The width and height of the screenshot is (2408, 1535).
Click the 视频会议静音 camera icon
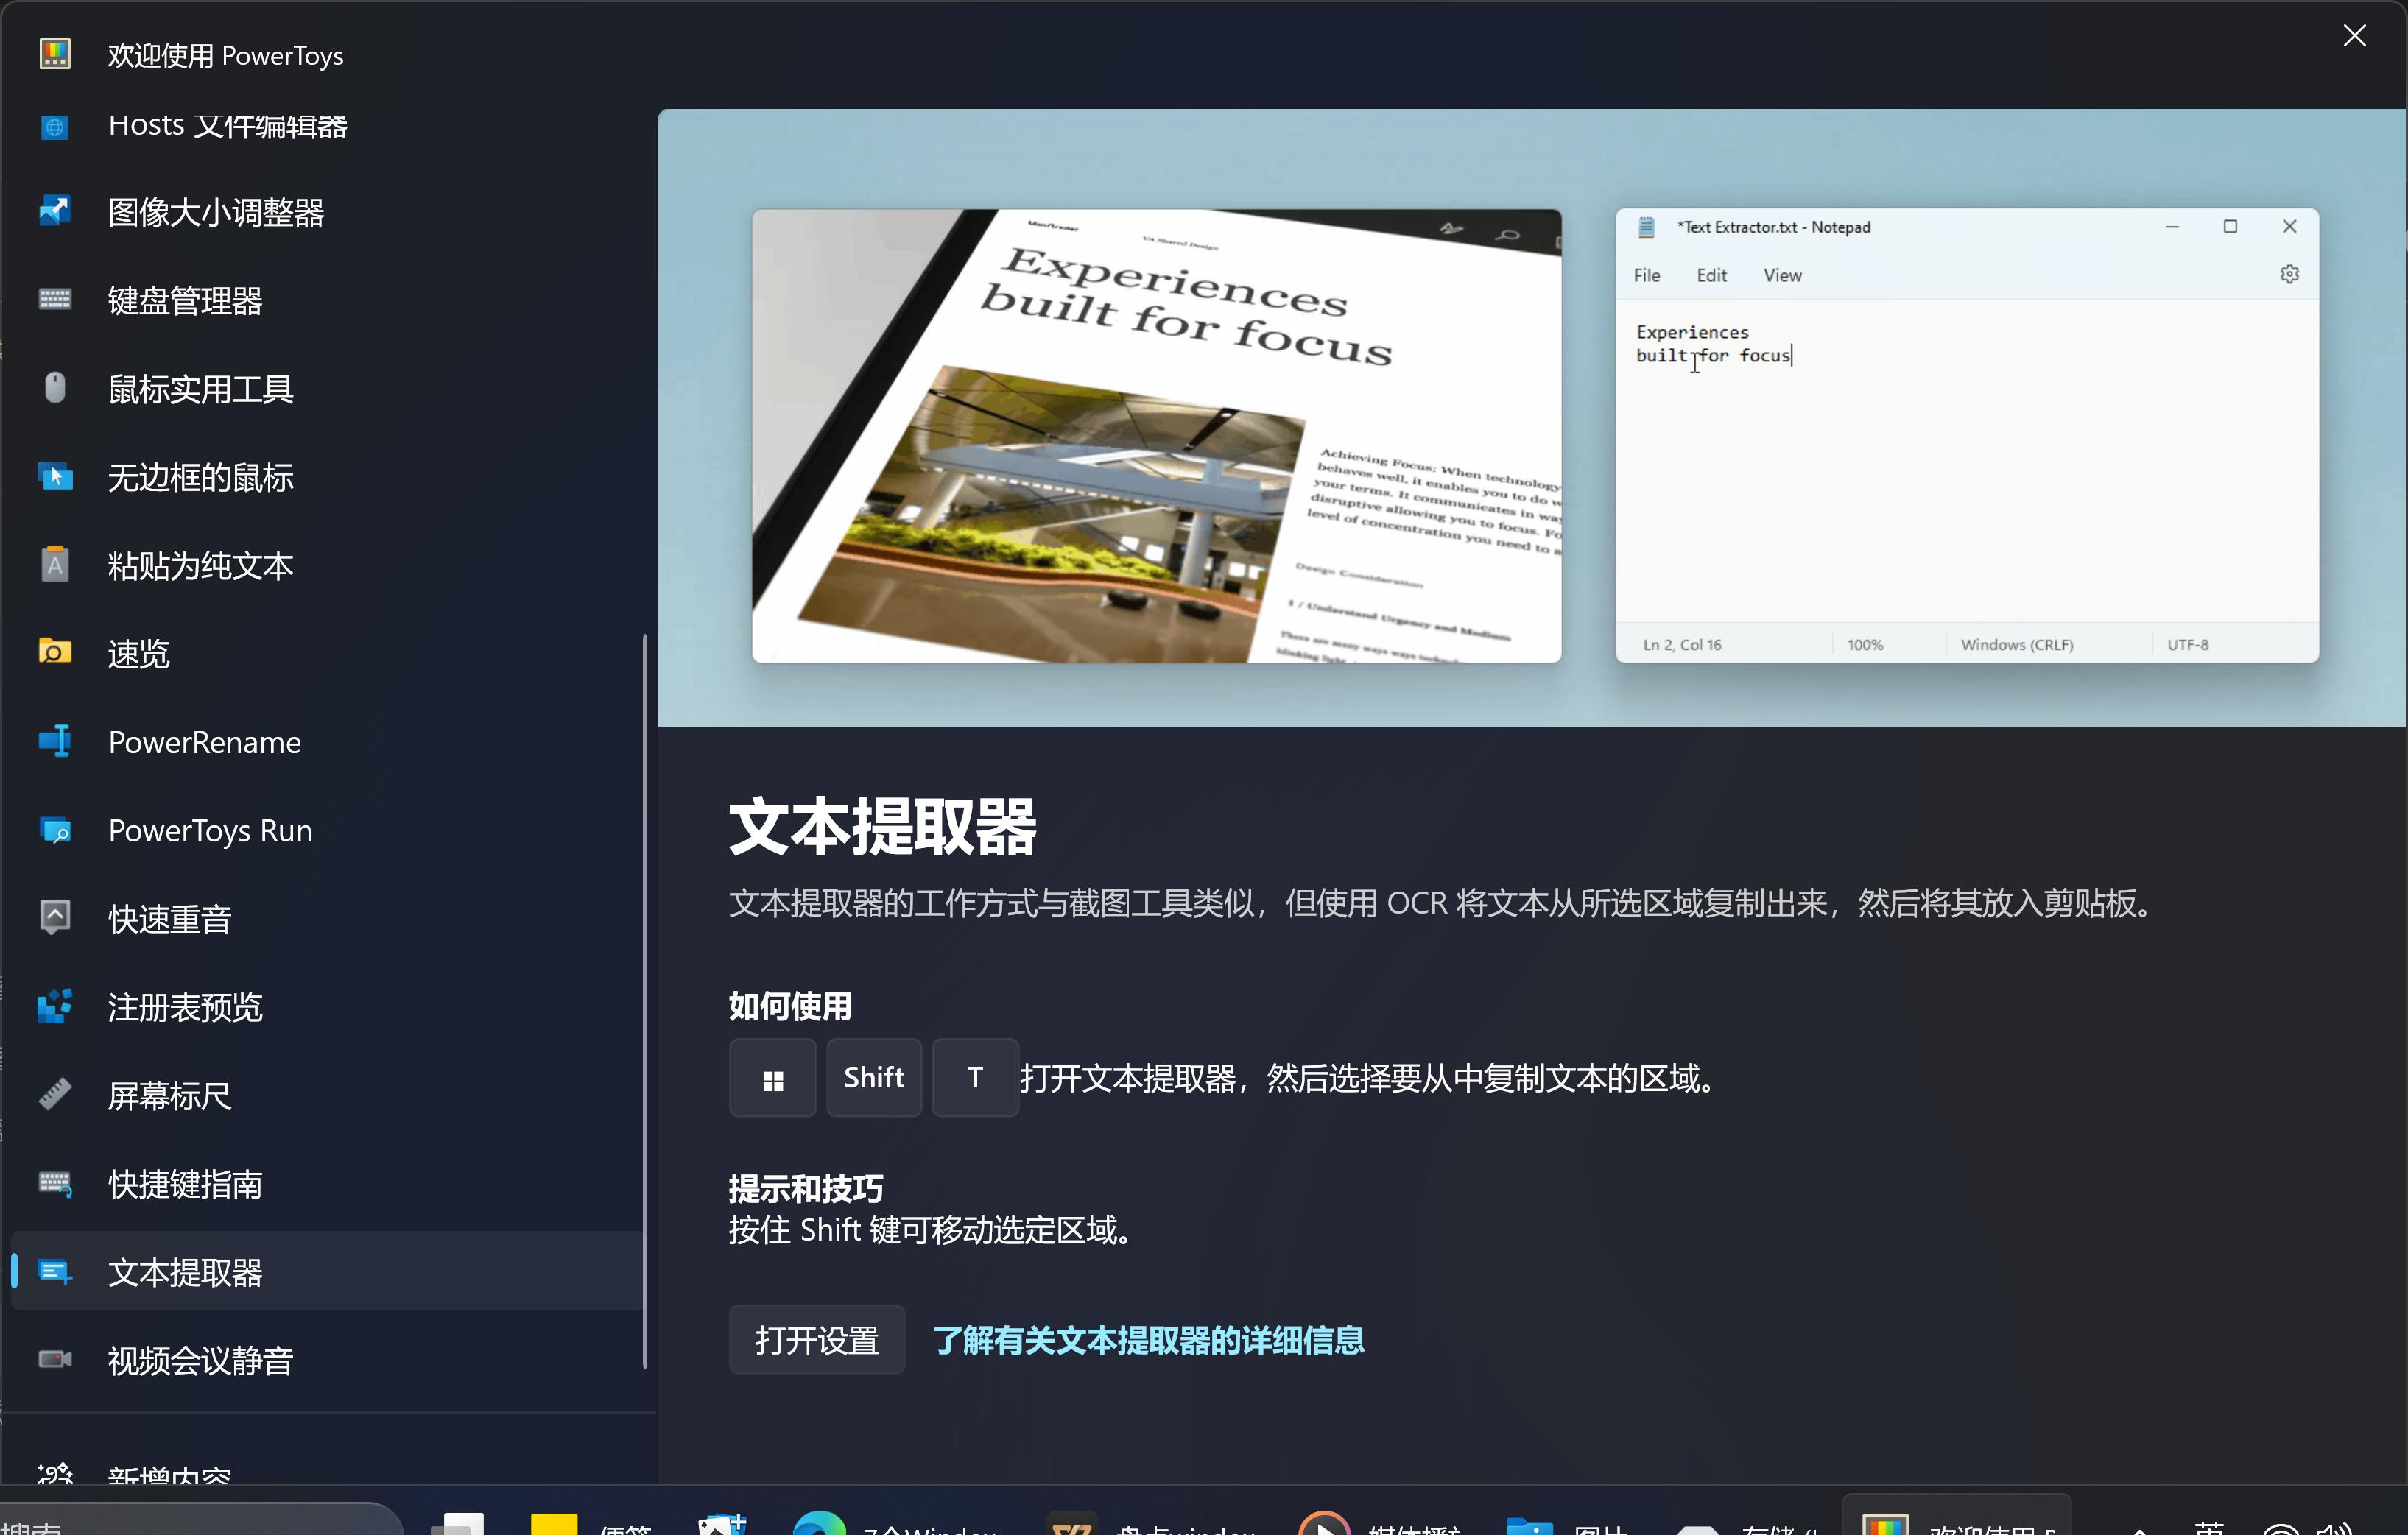click(55, 1359)
